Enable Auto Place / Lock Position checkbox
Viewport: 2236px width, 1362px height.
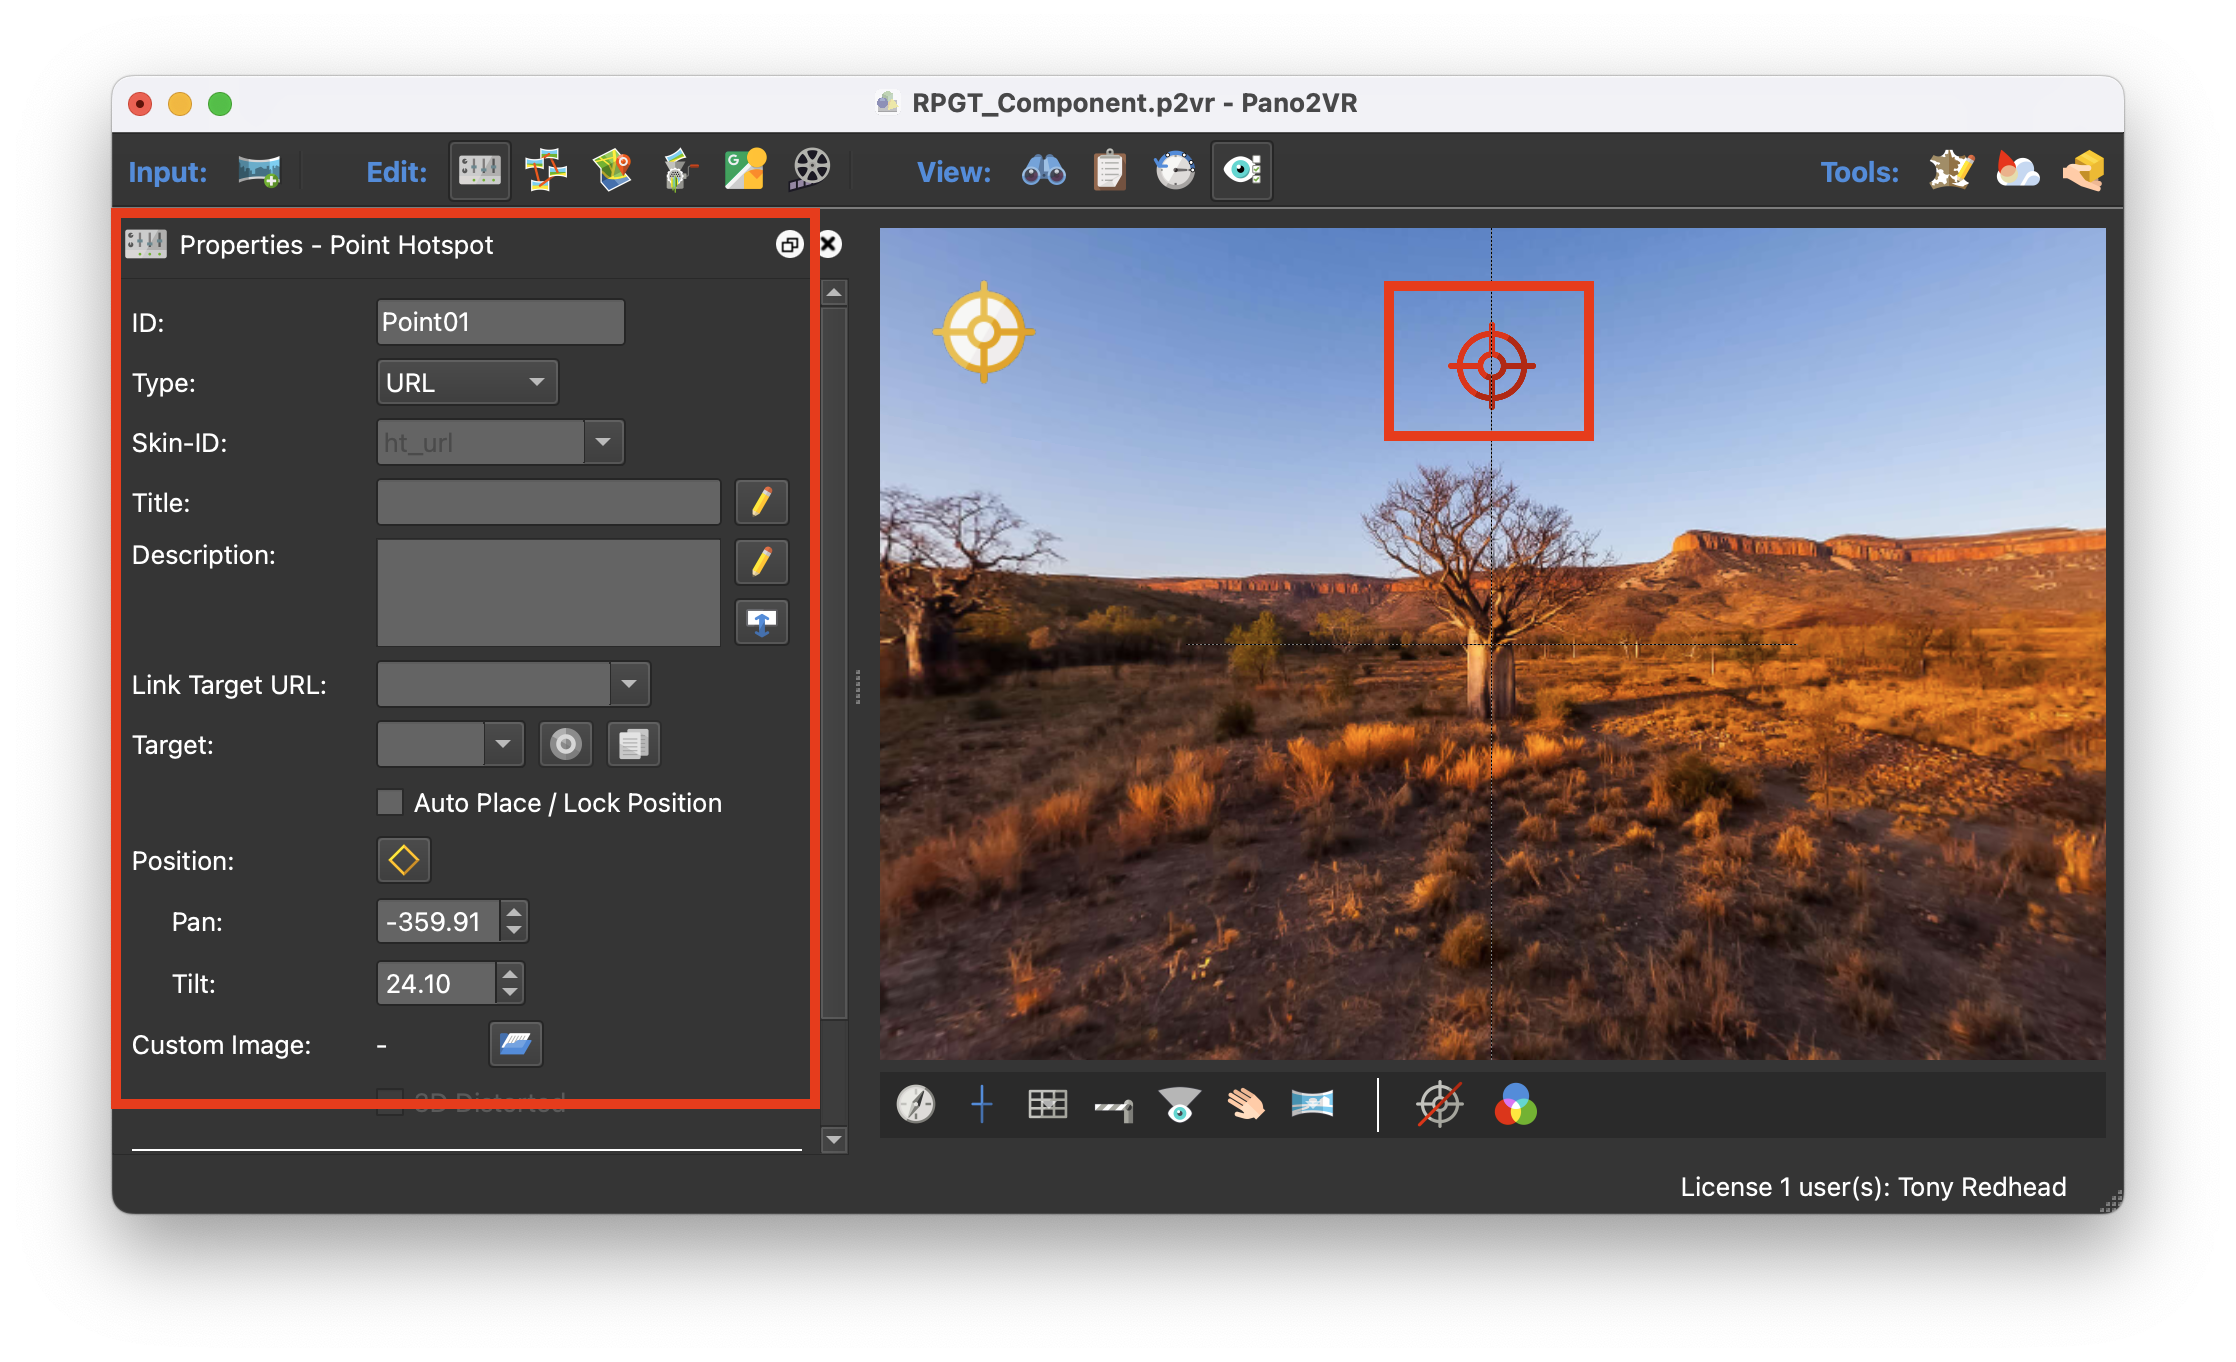[x=390, y=802]
